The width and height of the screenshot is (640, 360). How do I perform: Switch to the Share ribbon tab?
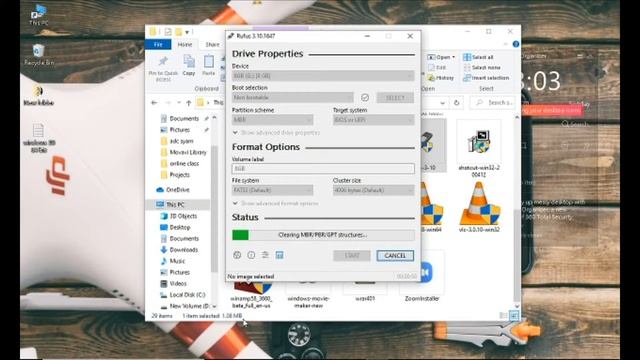[x=212, y=44]
